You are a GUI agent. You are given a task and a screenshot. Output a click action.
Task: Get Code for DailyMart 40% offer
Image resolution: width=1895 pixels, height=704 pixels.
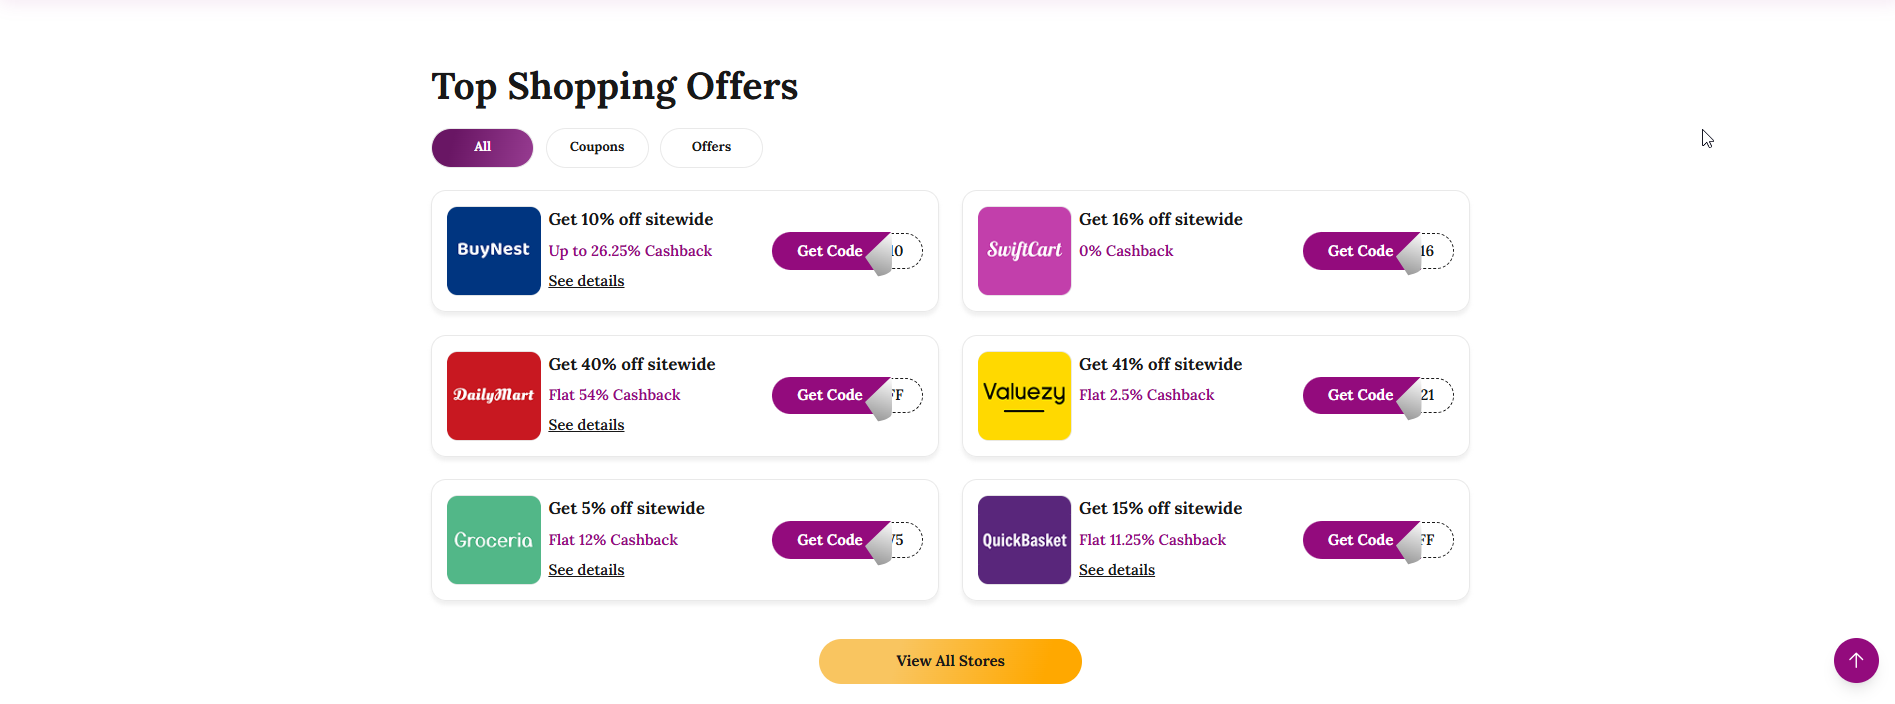click(829, 396)
